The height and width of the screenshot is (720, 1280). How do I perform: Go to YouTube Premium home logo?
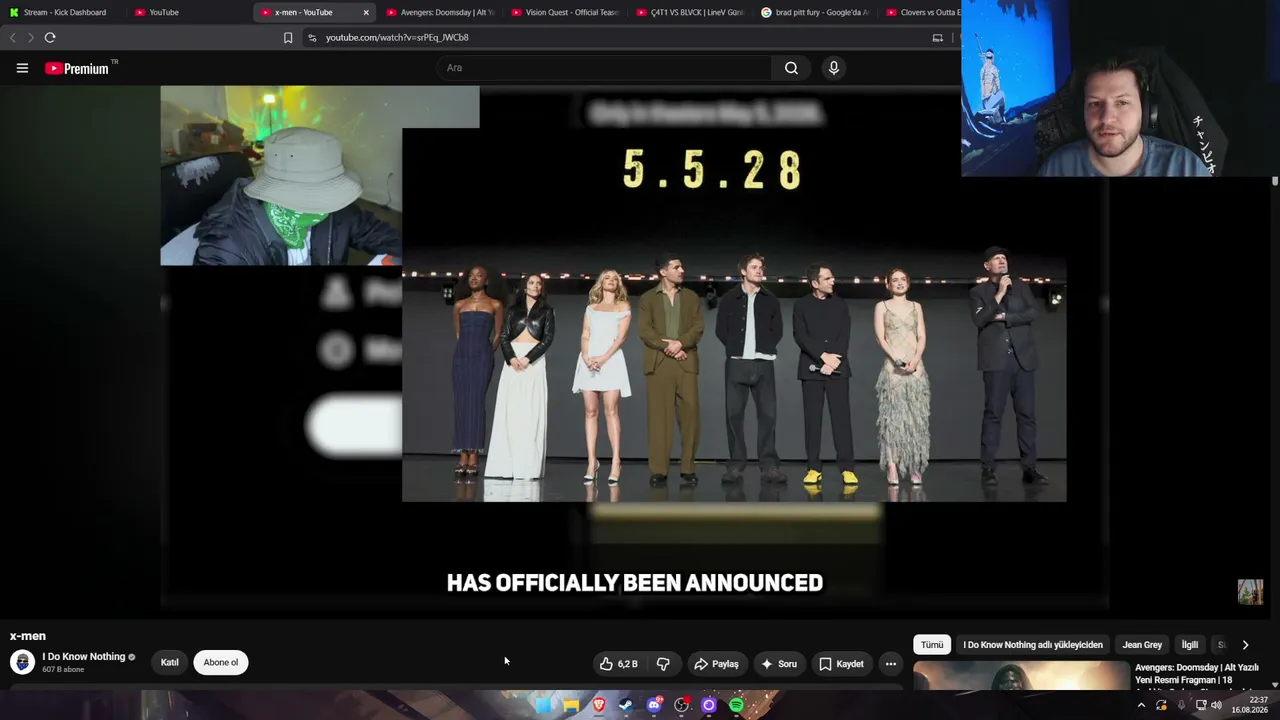click(x=77, y=68)
